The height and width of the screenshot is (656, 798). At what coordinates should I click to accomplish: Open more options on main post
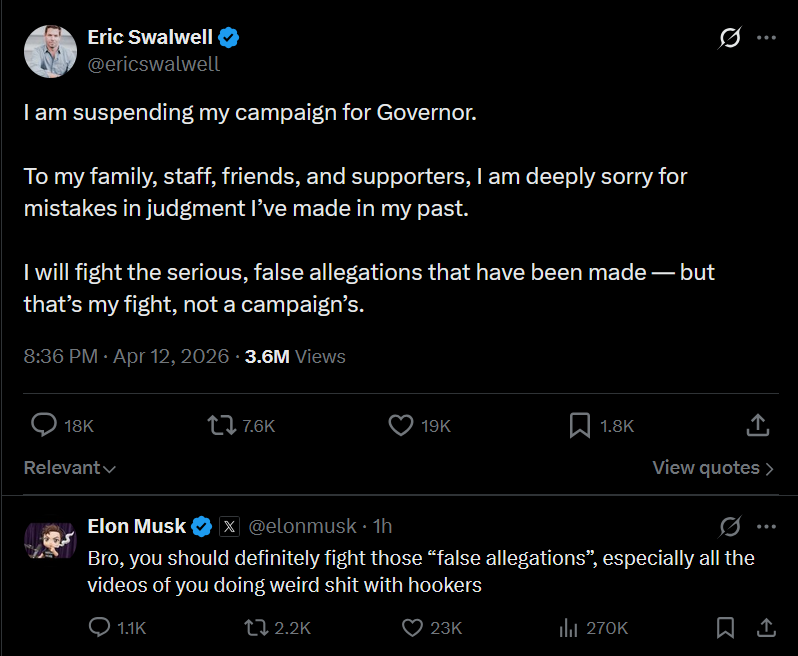tap(766, 38)
